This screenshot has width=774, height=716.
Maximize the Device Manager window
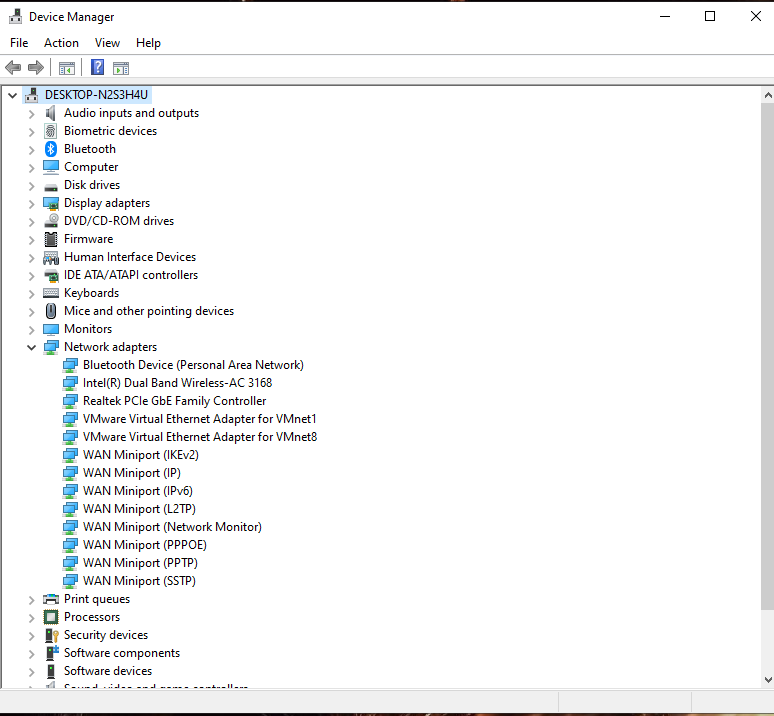click(x=710, y=16)
